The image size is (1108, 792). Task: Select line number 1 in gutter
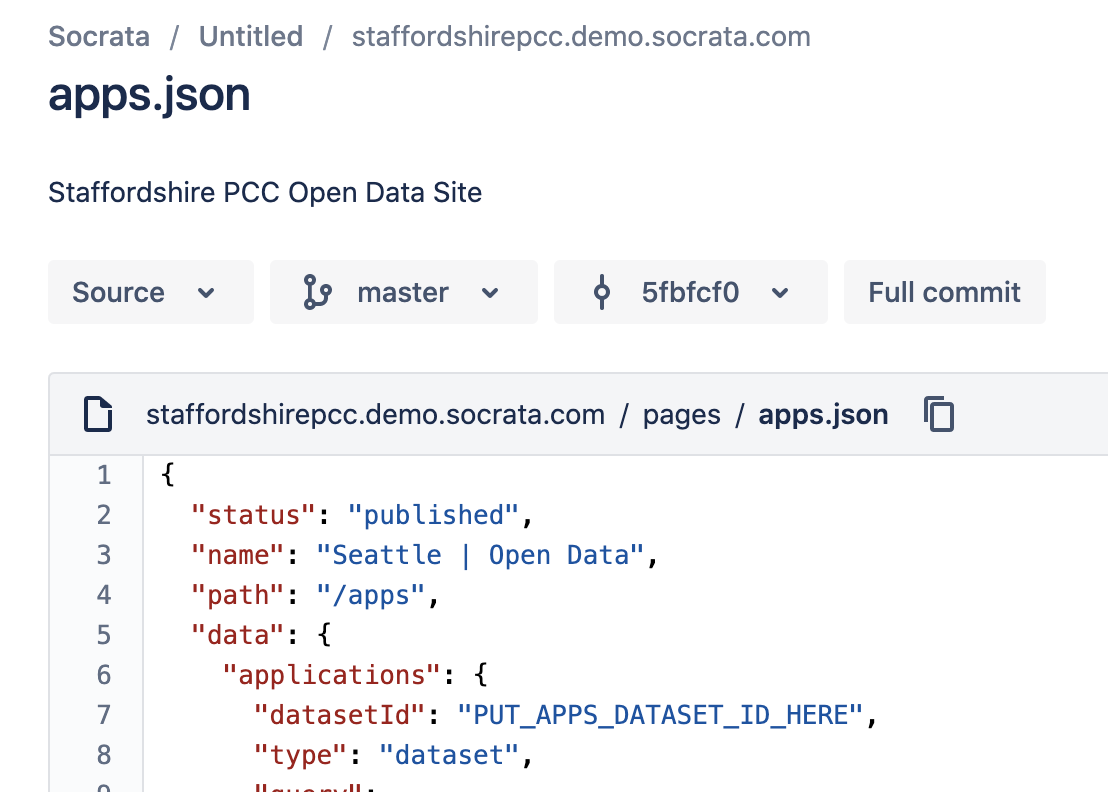[104, 475]
